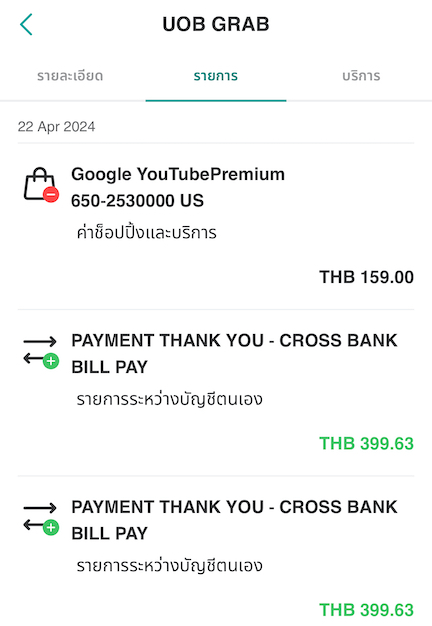Switch to the รายละเอียด tab

[70, 76]
